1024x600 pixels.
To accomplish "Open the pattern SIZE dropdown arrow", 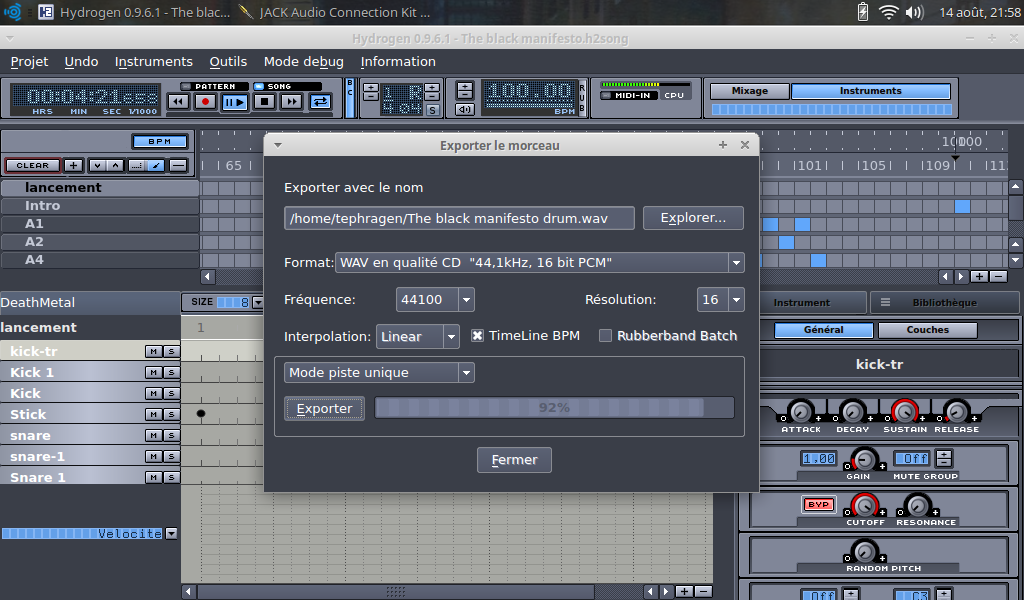I will pos(258,302).
